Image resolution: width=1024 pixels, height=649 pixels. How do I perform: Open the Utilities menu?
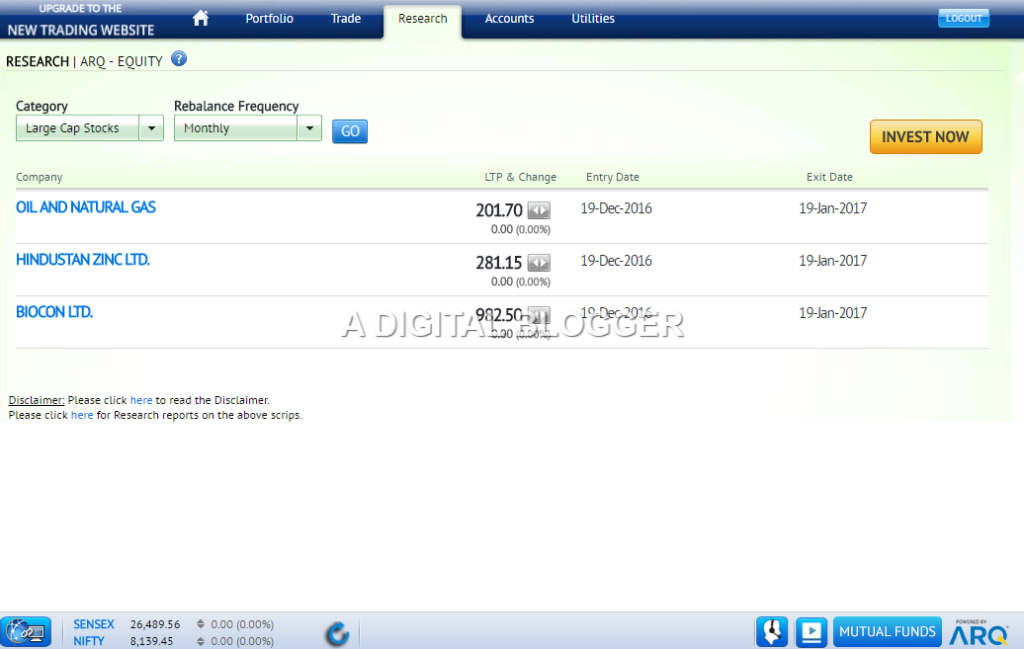point(593,18)
